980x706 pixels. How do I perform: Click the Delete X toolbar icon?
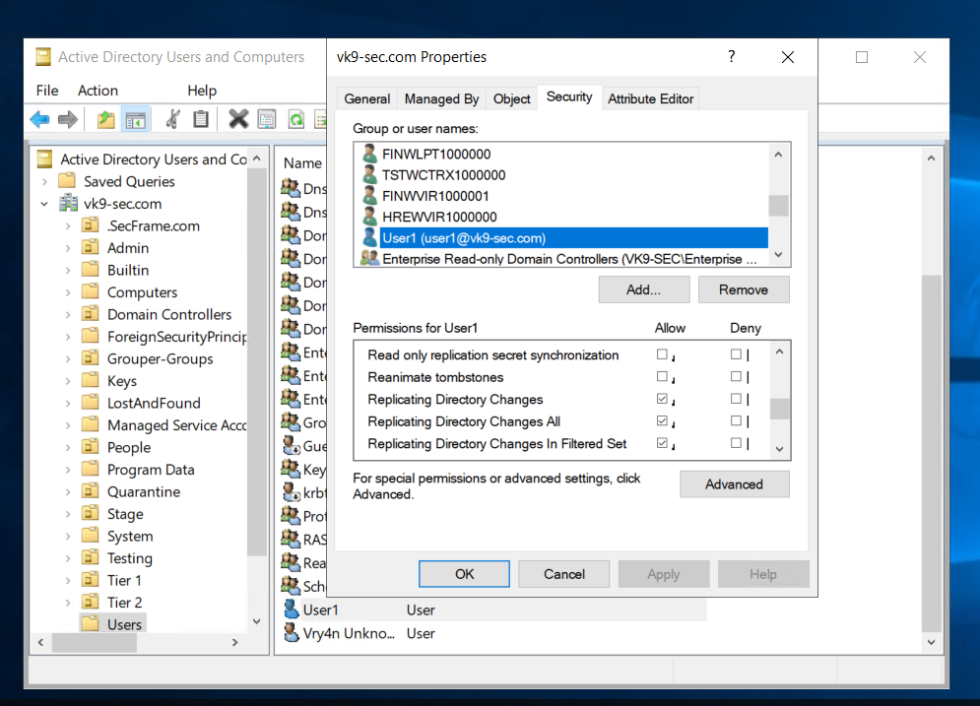238,119
